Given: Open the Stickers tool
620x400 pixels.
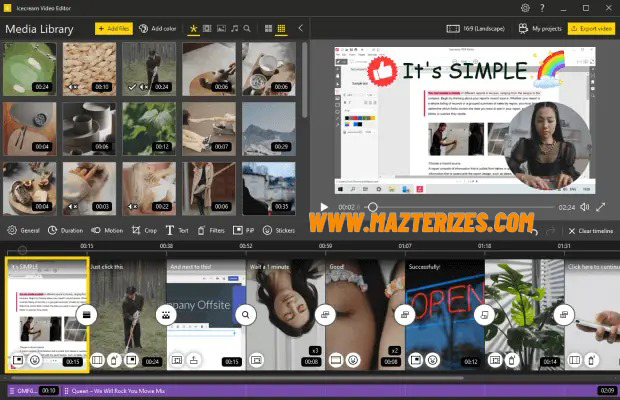Looking at the screenshot, I should point(279,230).
